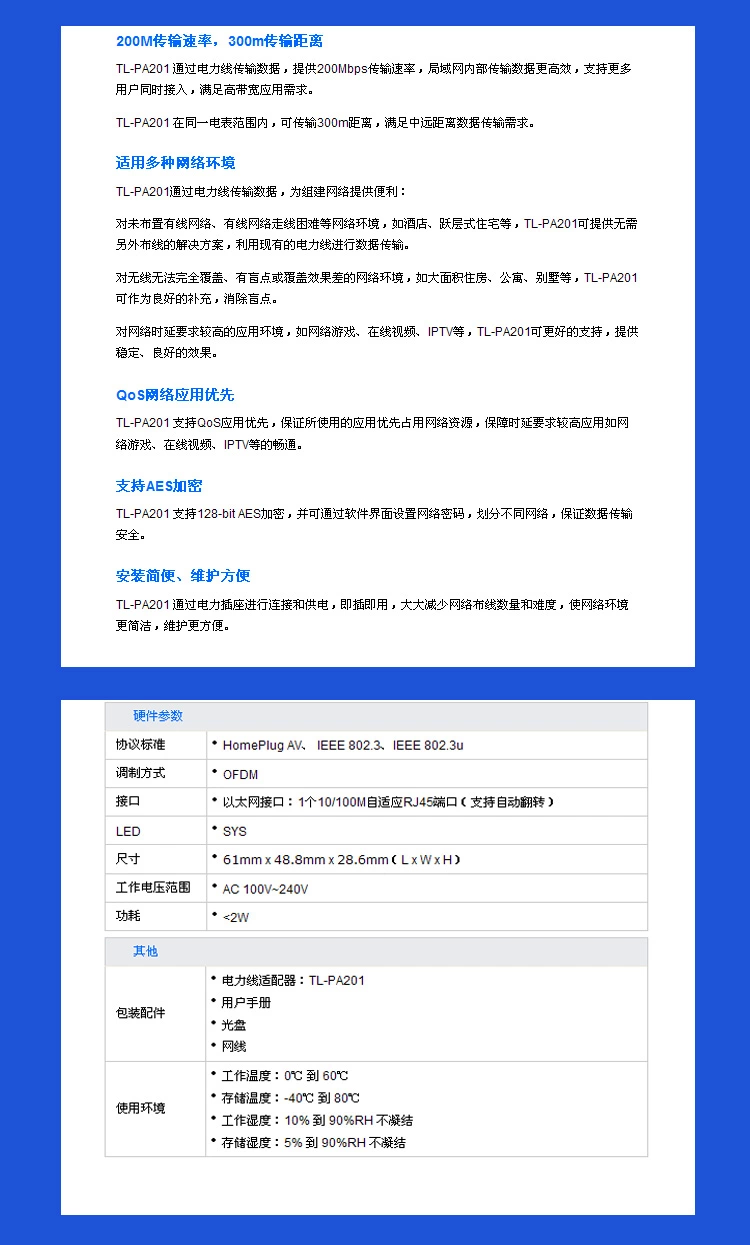Select the '工作电压范围' row label

(x=152, y=888)
